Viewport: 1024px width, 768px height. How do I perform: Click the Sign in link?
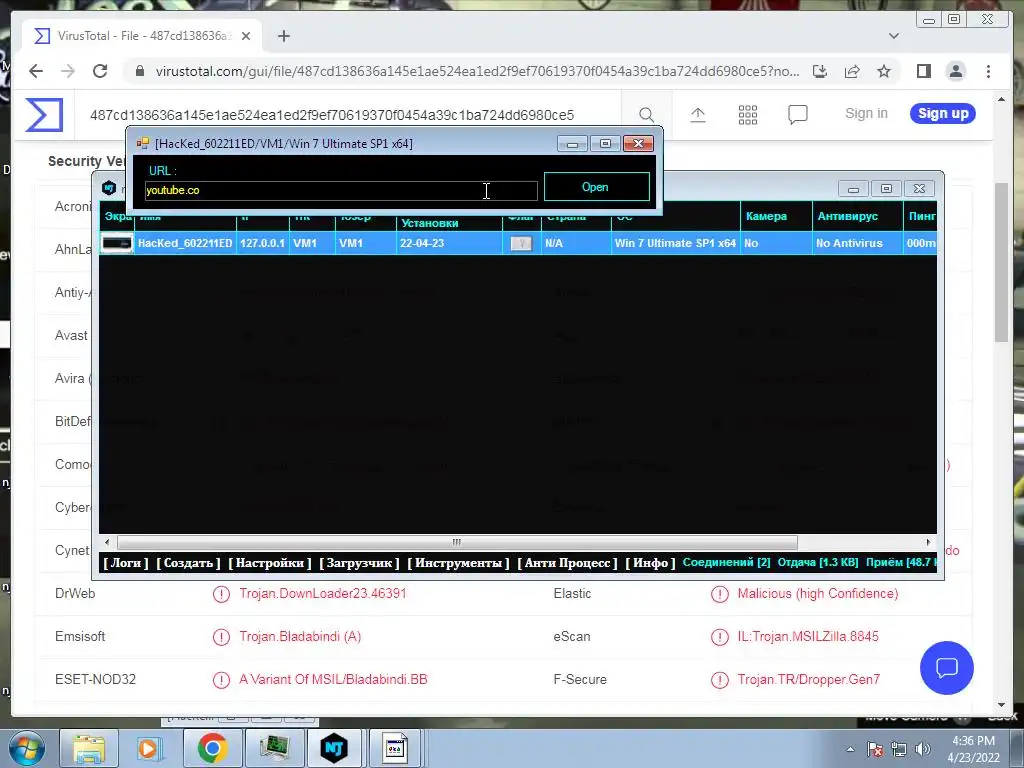pos(866,114)
